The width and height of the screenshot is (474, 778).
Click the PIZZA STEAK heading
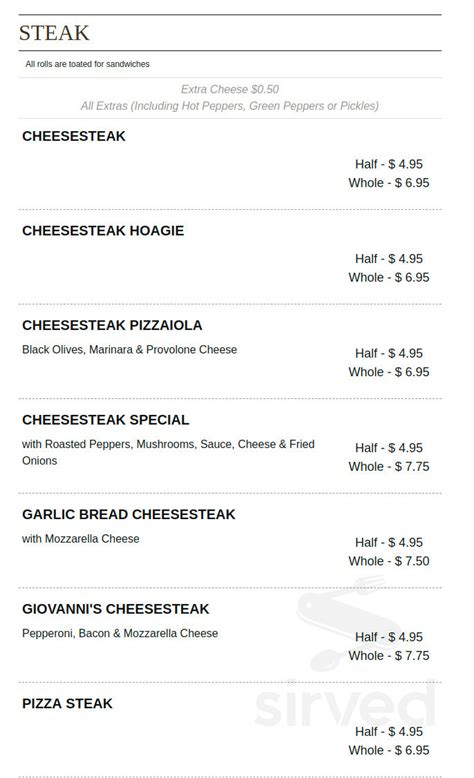click(68, 704)
